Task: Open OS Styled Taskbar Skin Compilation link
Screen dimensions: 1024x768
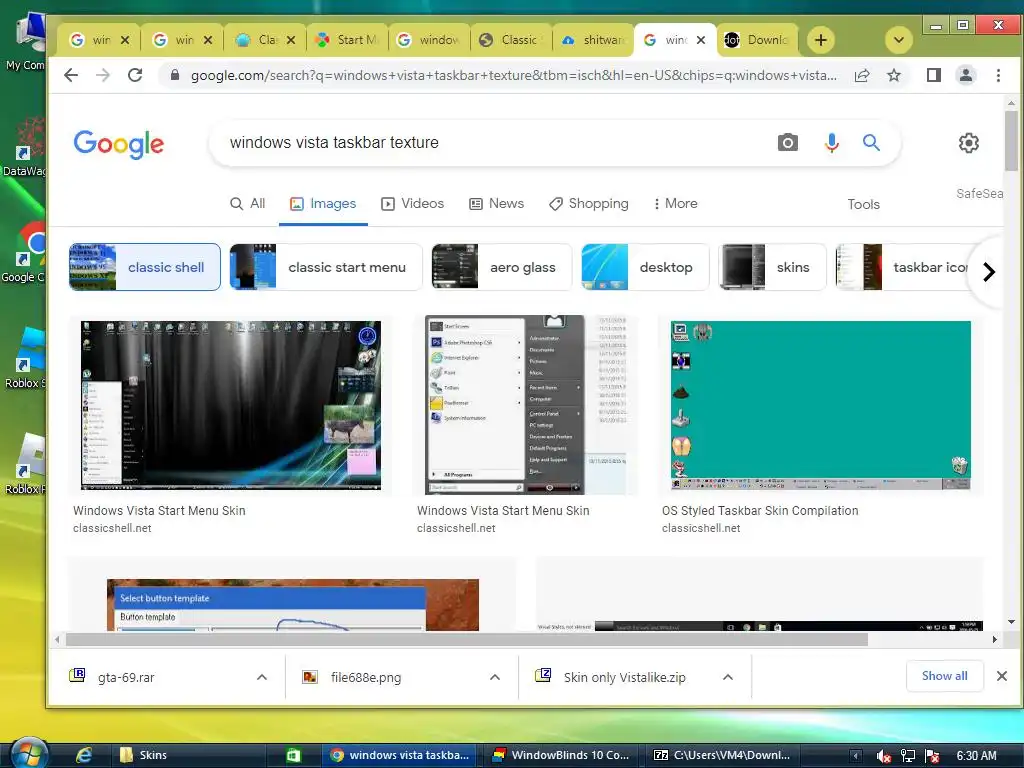Action: point(760,511)
